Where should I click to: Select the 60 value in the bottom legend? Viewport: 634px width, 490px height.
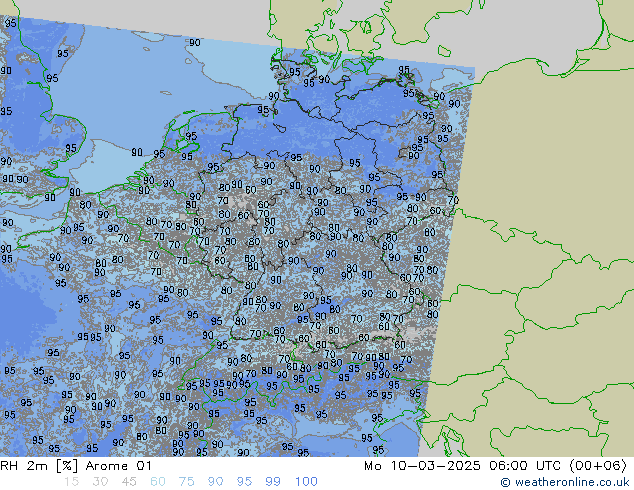[x=158, y=482]
